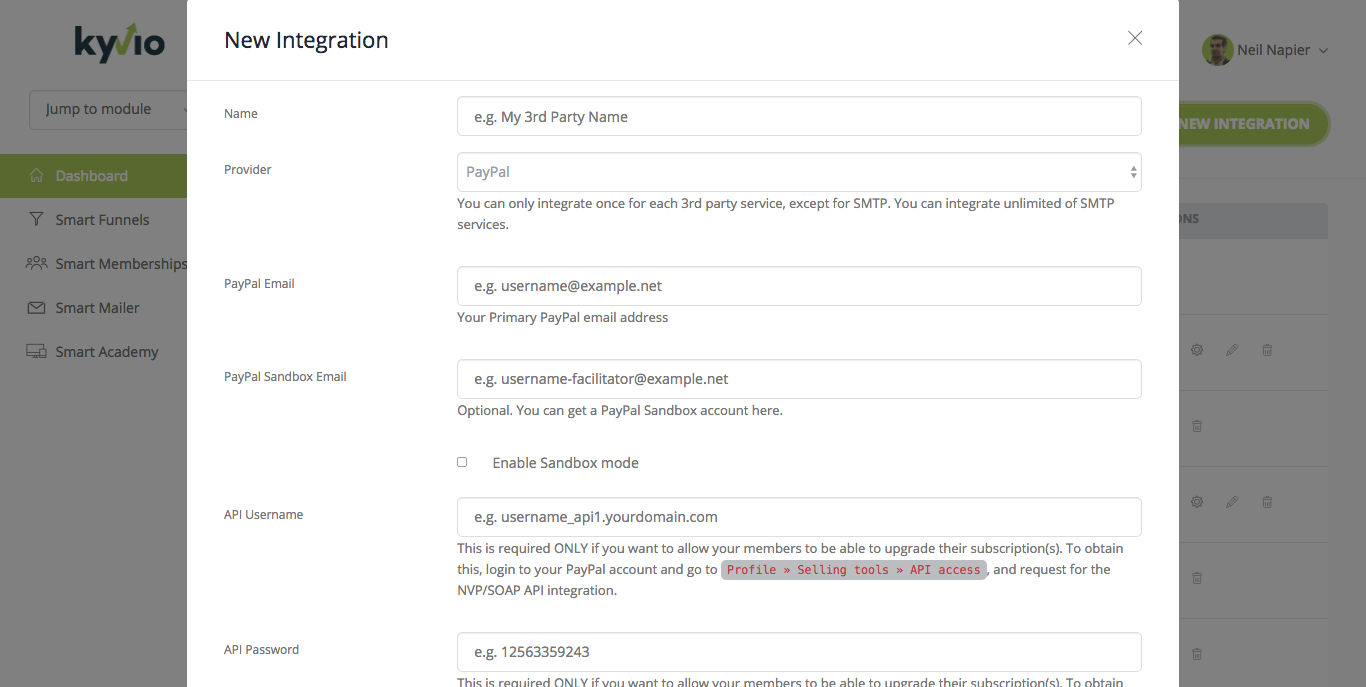This screenshot has width=1366, height=687.
Task: Click the 'PayPal Email' field label
Action: click(x=259, y=284)
